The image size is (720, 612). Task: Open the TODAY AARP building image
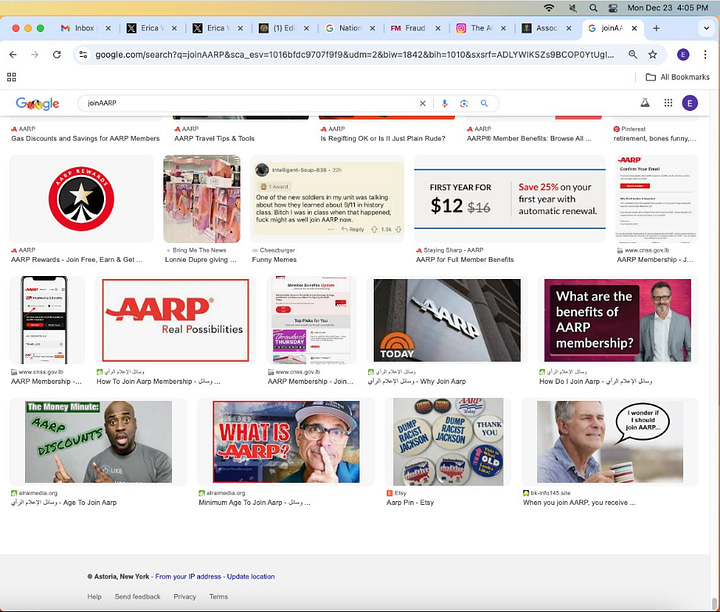(x=447, y=320)
